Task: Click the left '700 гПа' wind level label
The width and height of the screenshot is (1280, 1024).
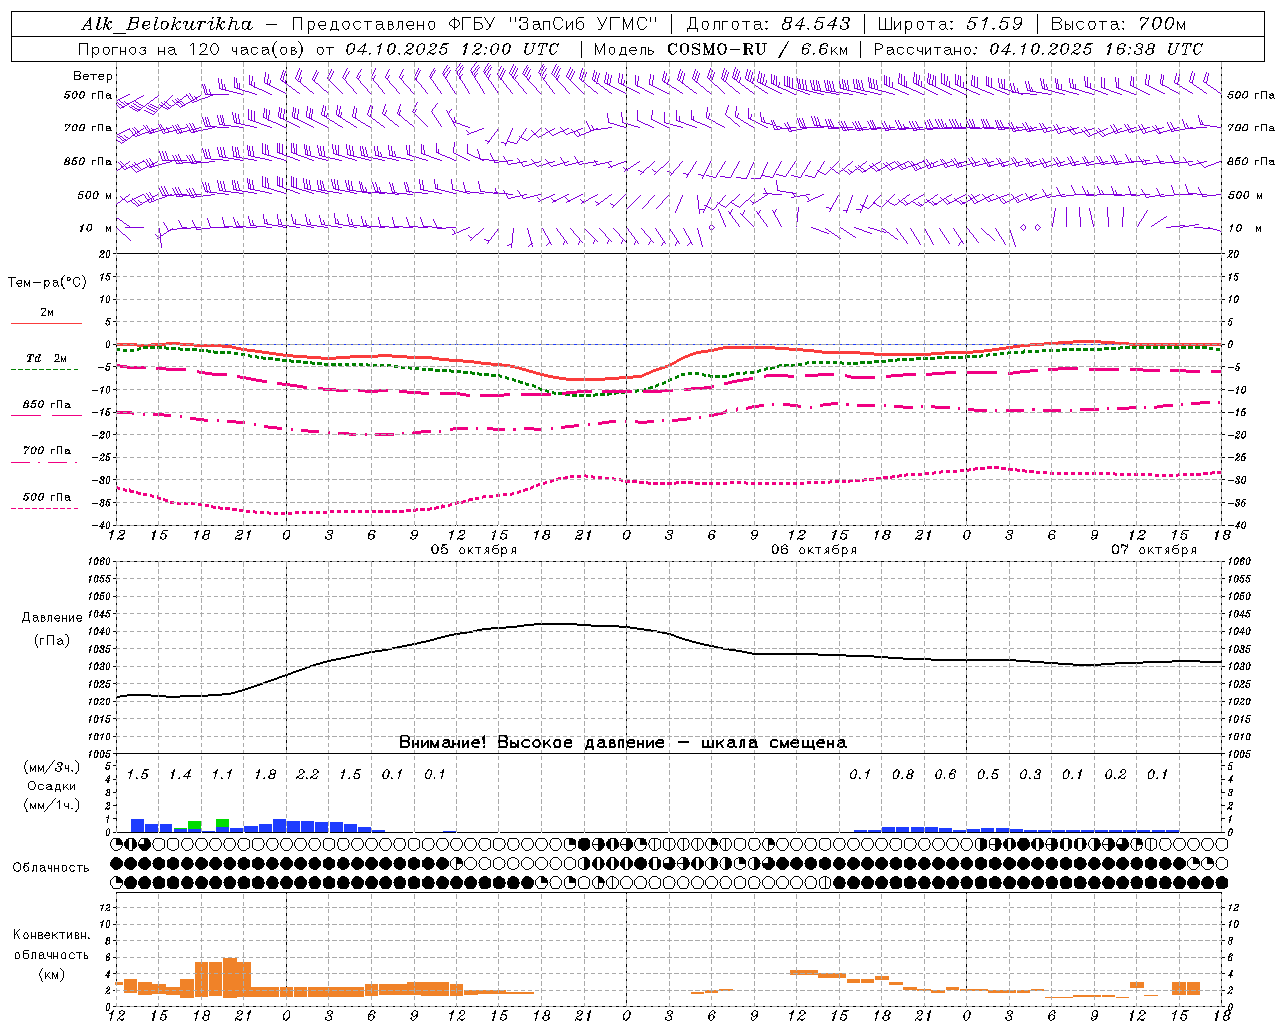Action: [x=88, y=128]
